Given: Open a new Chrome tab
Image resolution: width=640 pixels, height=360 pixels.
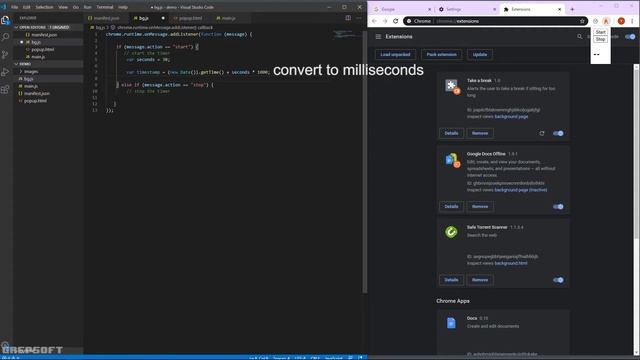Looking at the screenshot, I should (572, 9).
